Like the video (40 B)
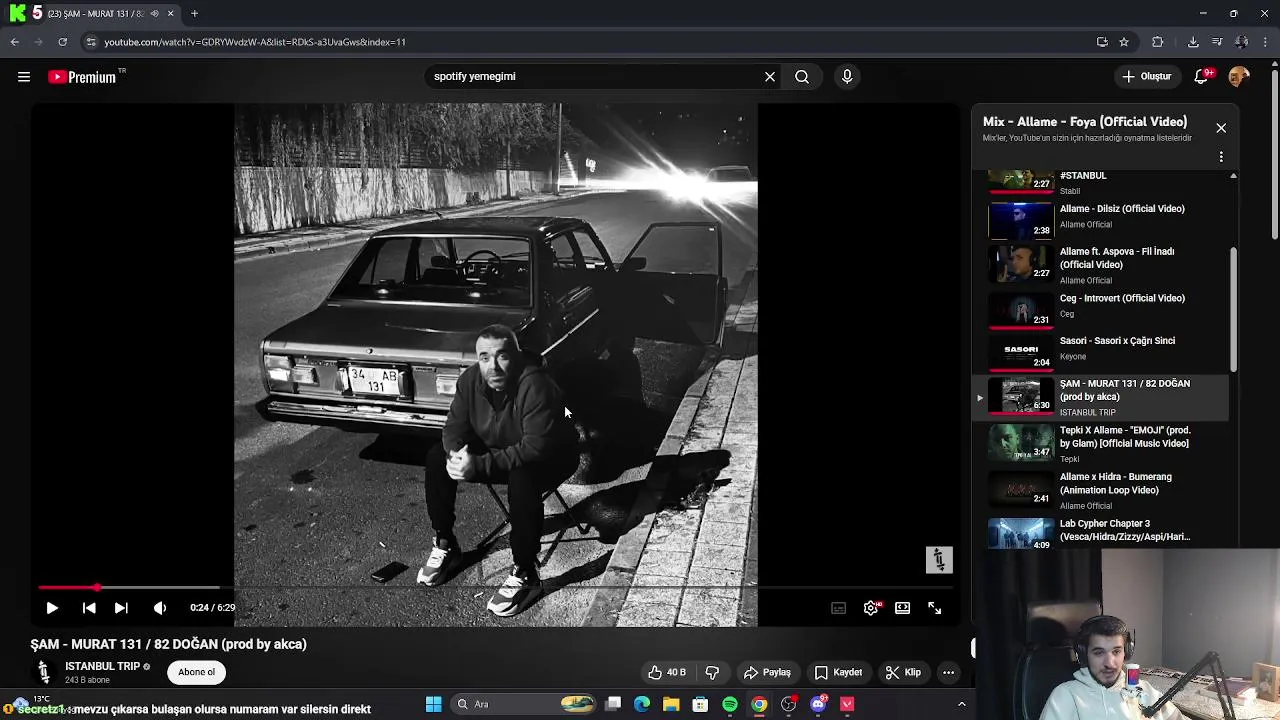Image resolution: width=1280 pixels, height=720 pixels. tap(667, 672)
